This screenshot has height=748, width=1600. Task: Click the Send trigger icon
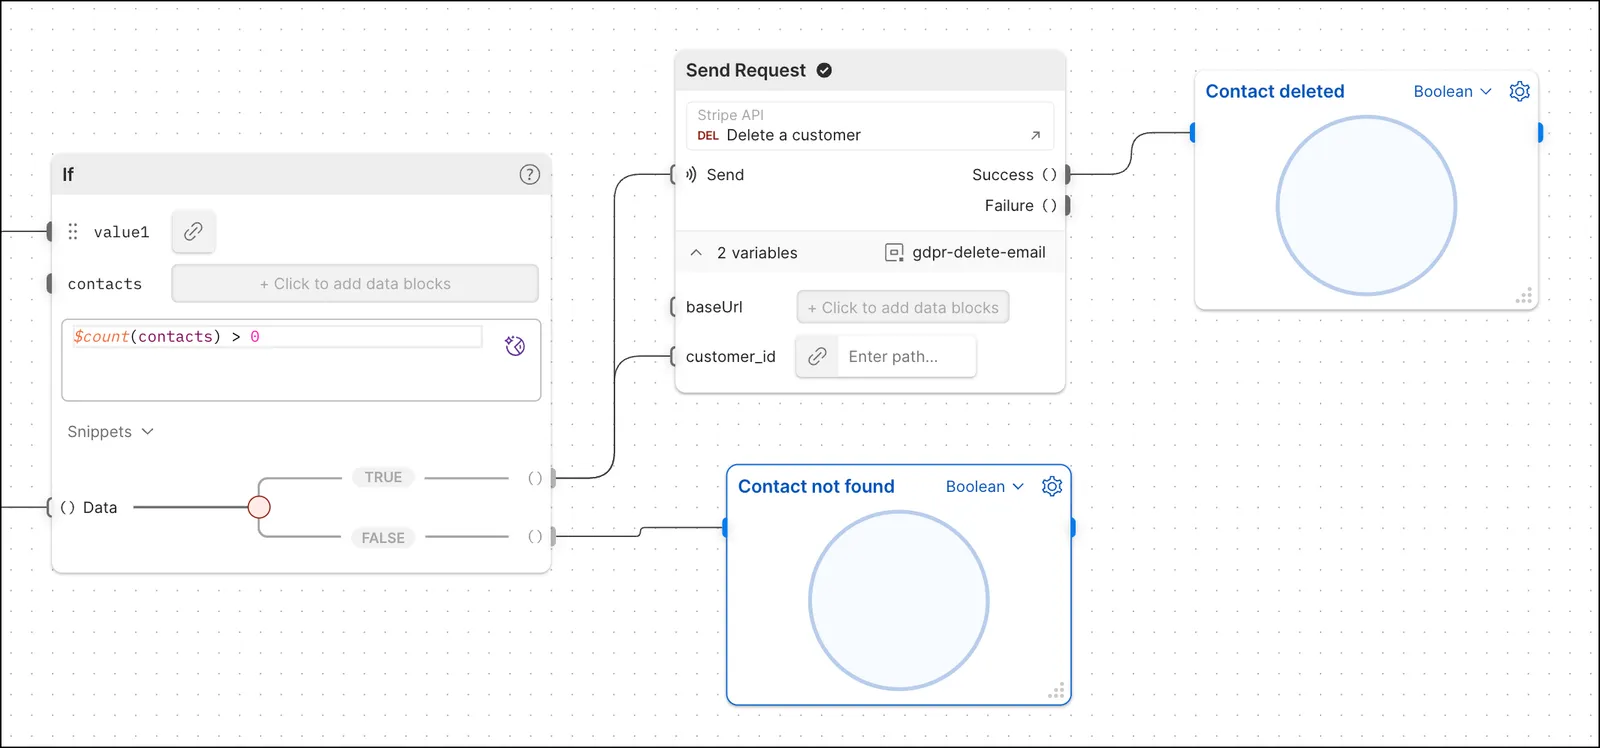[x=691, y=174]
